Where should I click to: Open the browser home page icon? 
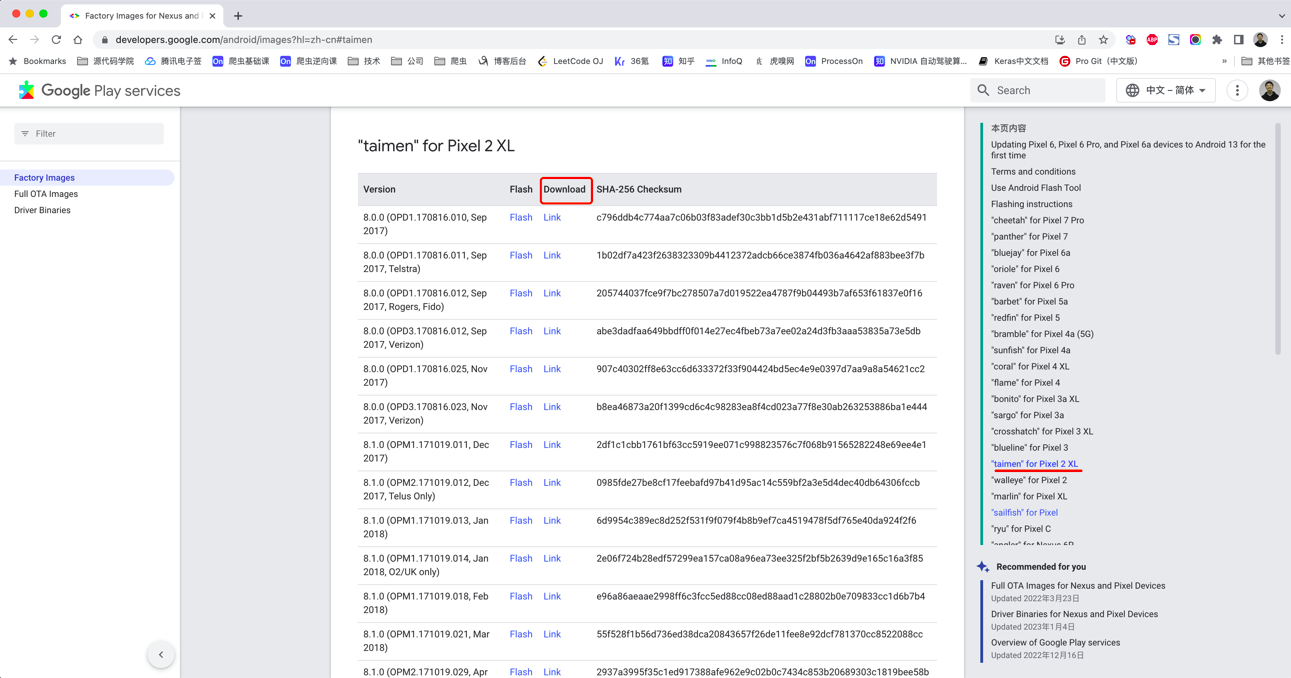pos(78,40)
